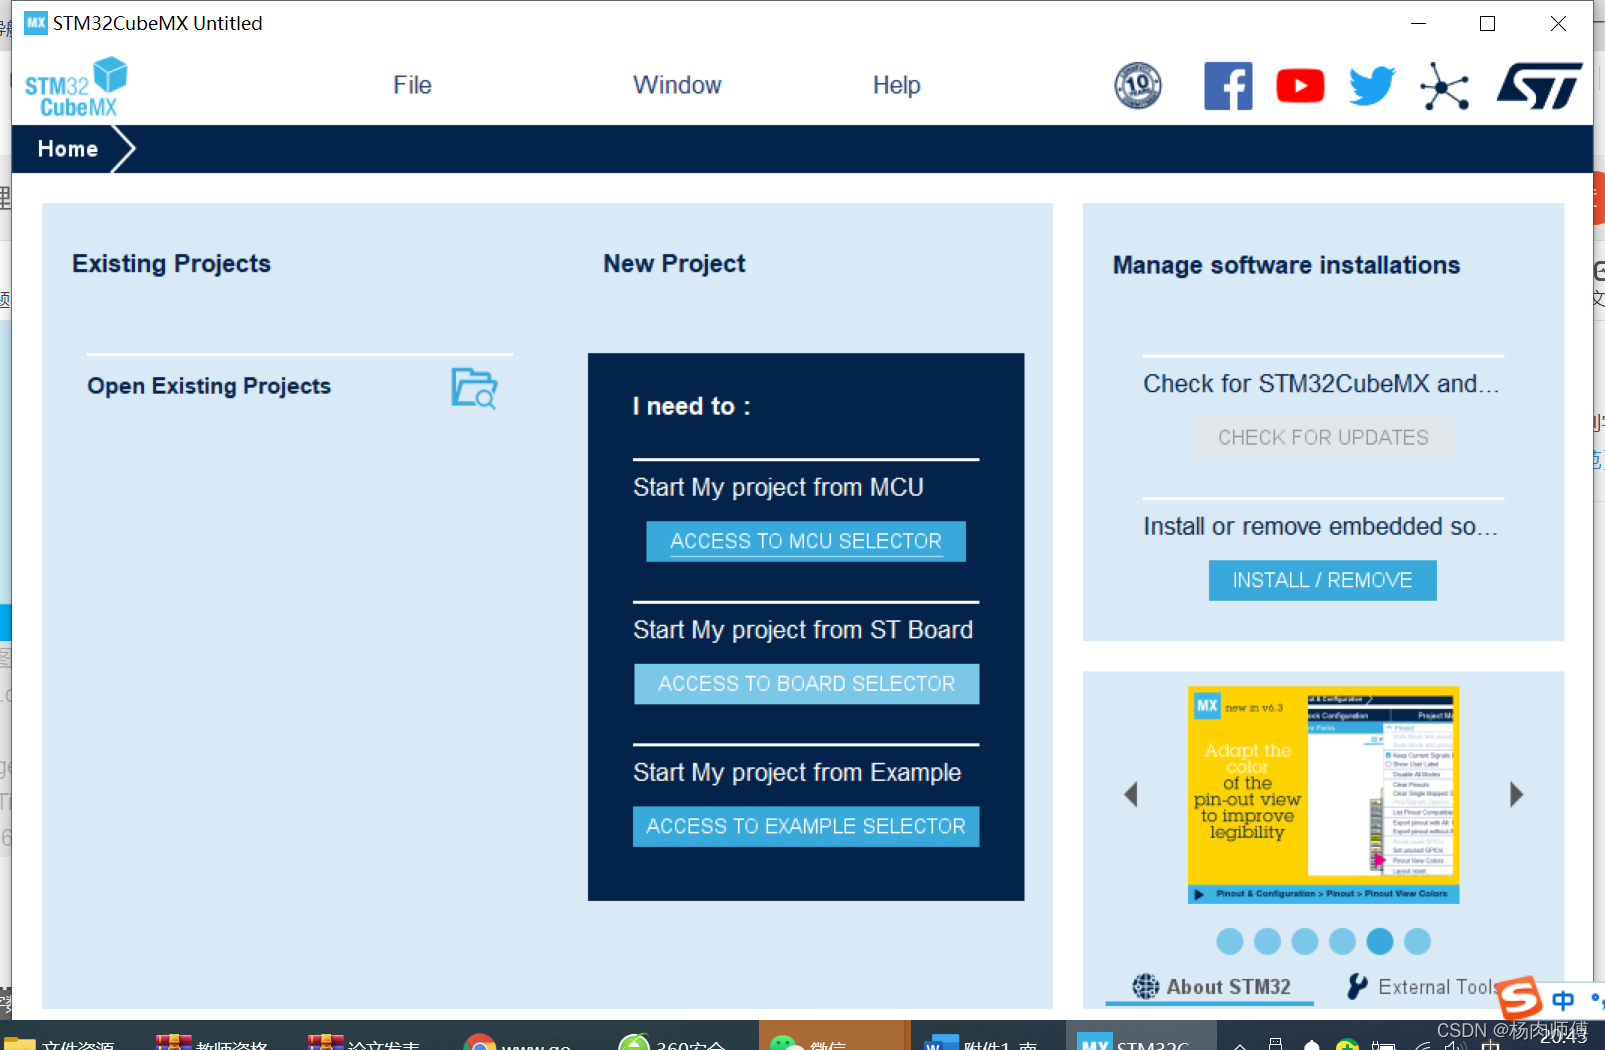Open the Facebook icon link
This screenshot has height=1050, width=1605.
(1228, 86)
